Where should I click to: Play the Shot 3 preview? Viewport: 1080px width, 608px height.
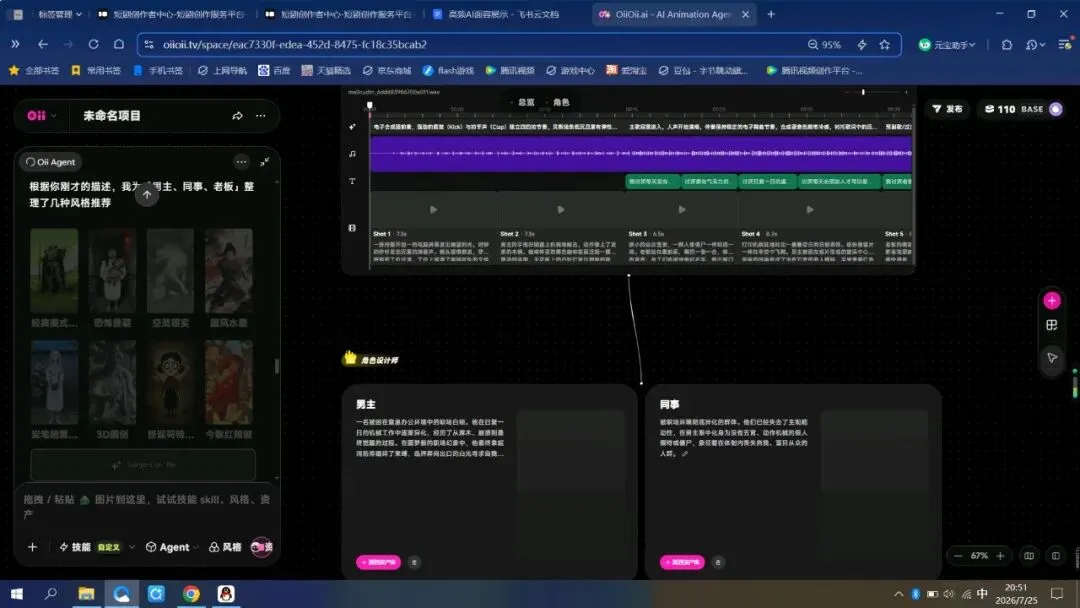682,209
